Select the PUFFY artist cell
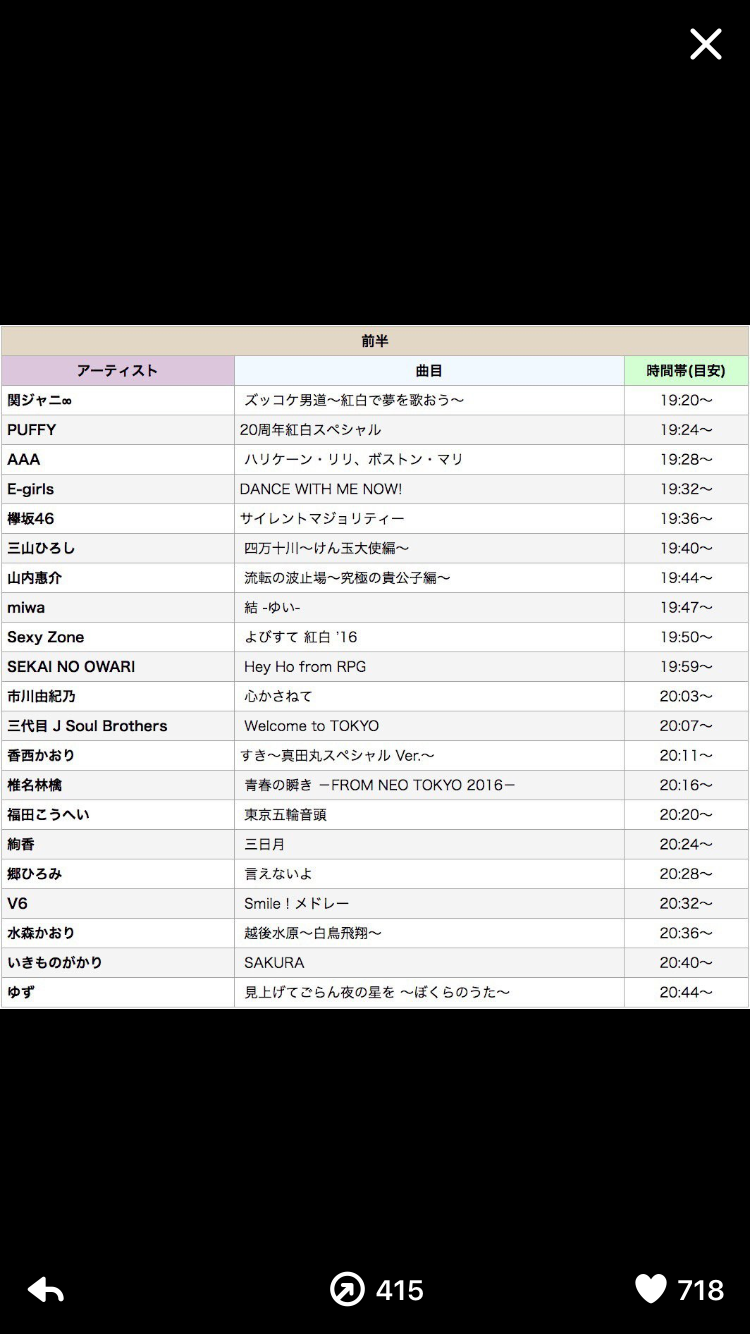 (118, 430)
